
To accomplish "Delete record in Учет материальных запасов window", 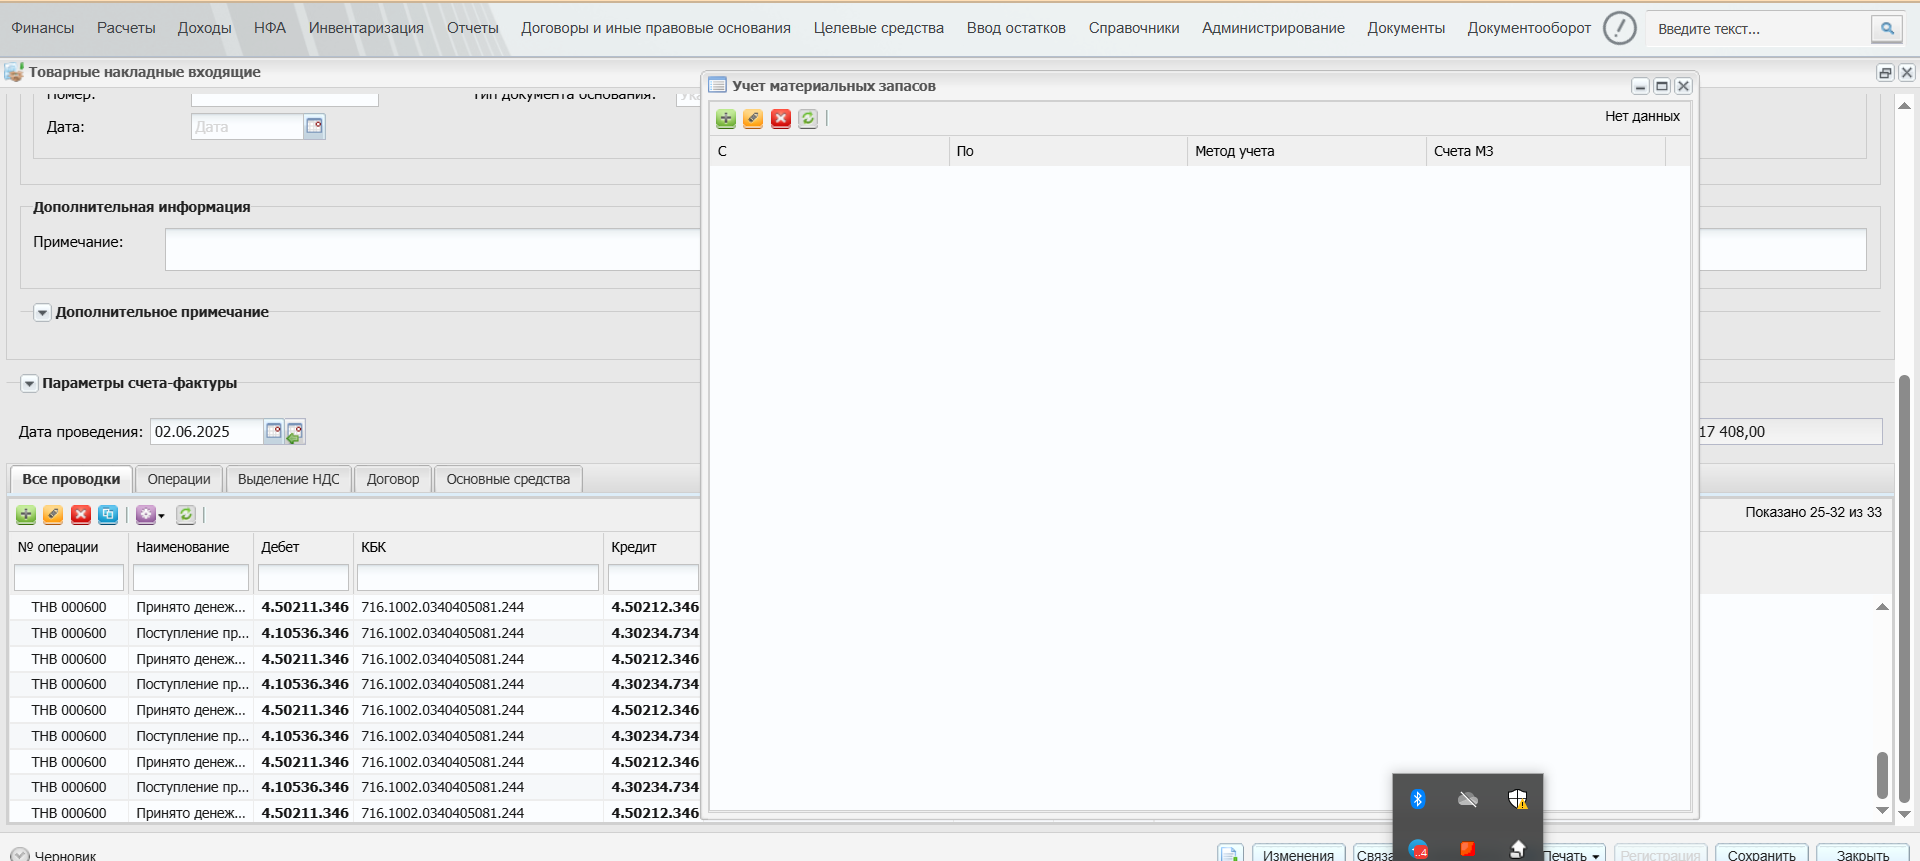I will tap(781, 119).
